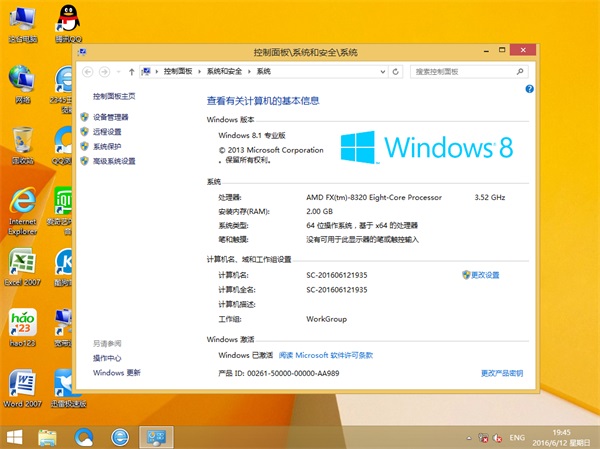This screenshot has height=449, width=600.
Task: Open the Internet Explorer desktop shortcut
Action: (22, 205)
